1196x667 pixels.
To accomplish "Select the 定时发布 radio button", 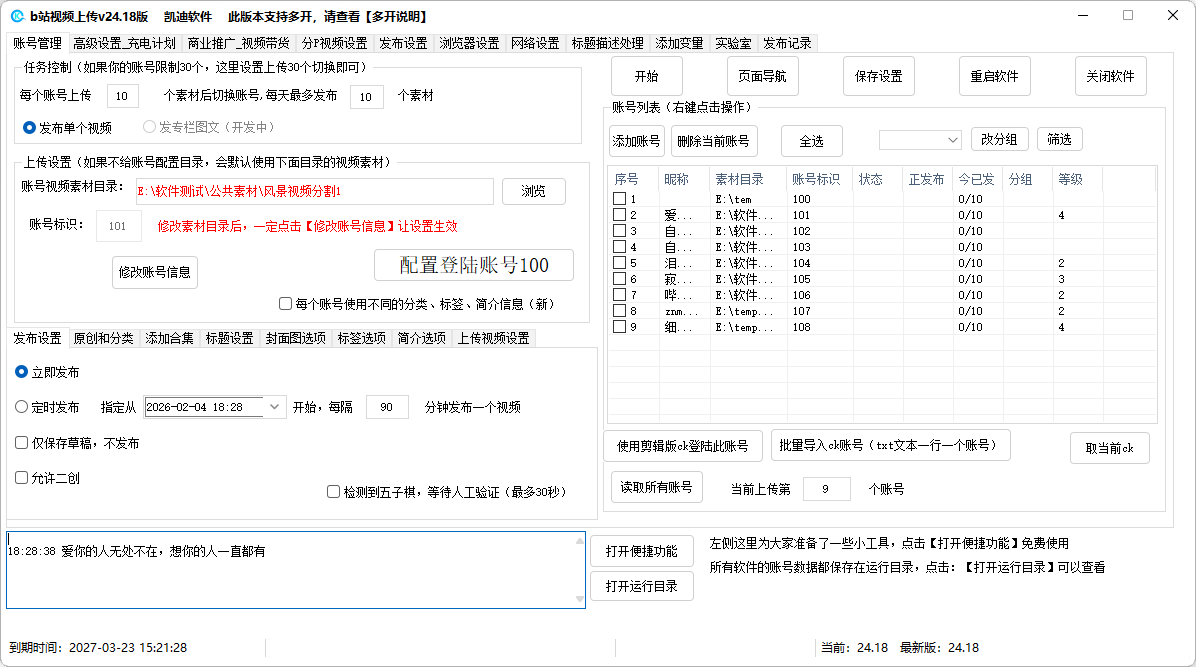I will coord(22,407).
